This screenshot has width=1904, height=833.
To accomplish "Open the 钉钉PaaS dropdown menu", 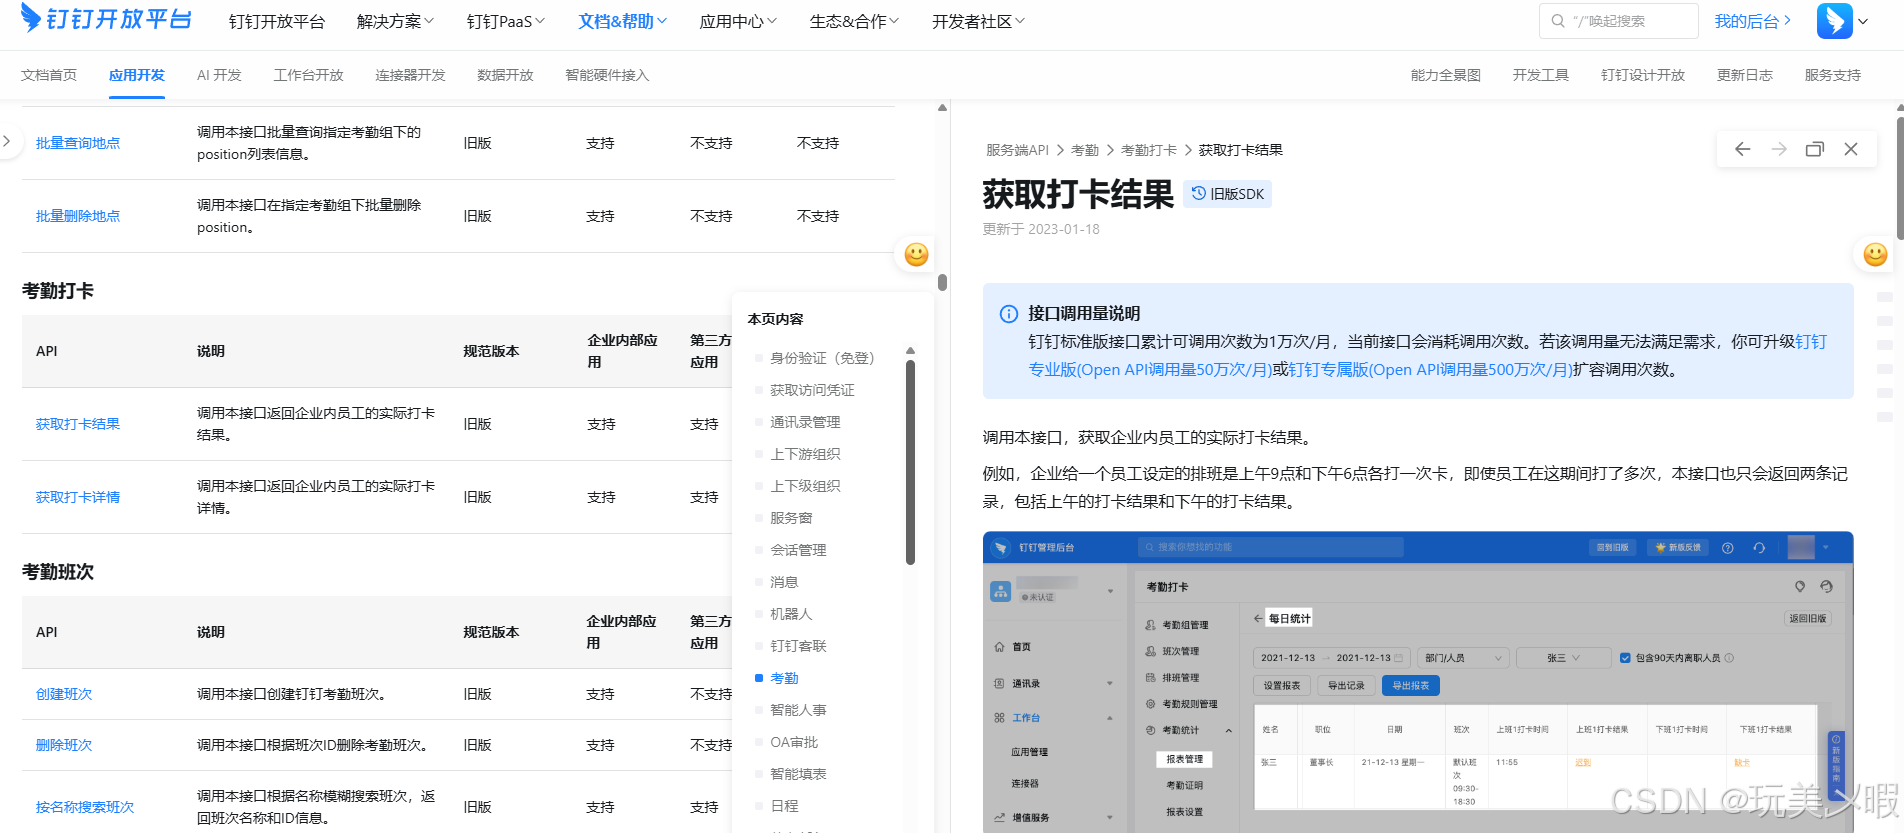I will [505, 21].
